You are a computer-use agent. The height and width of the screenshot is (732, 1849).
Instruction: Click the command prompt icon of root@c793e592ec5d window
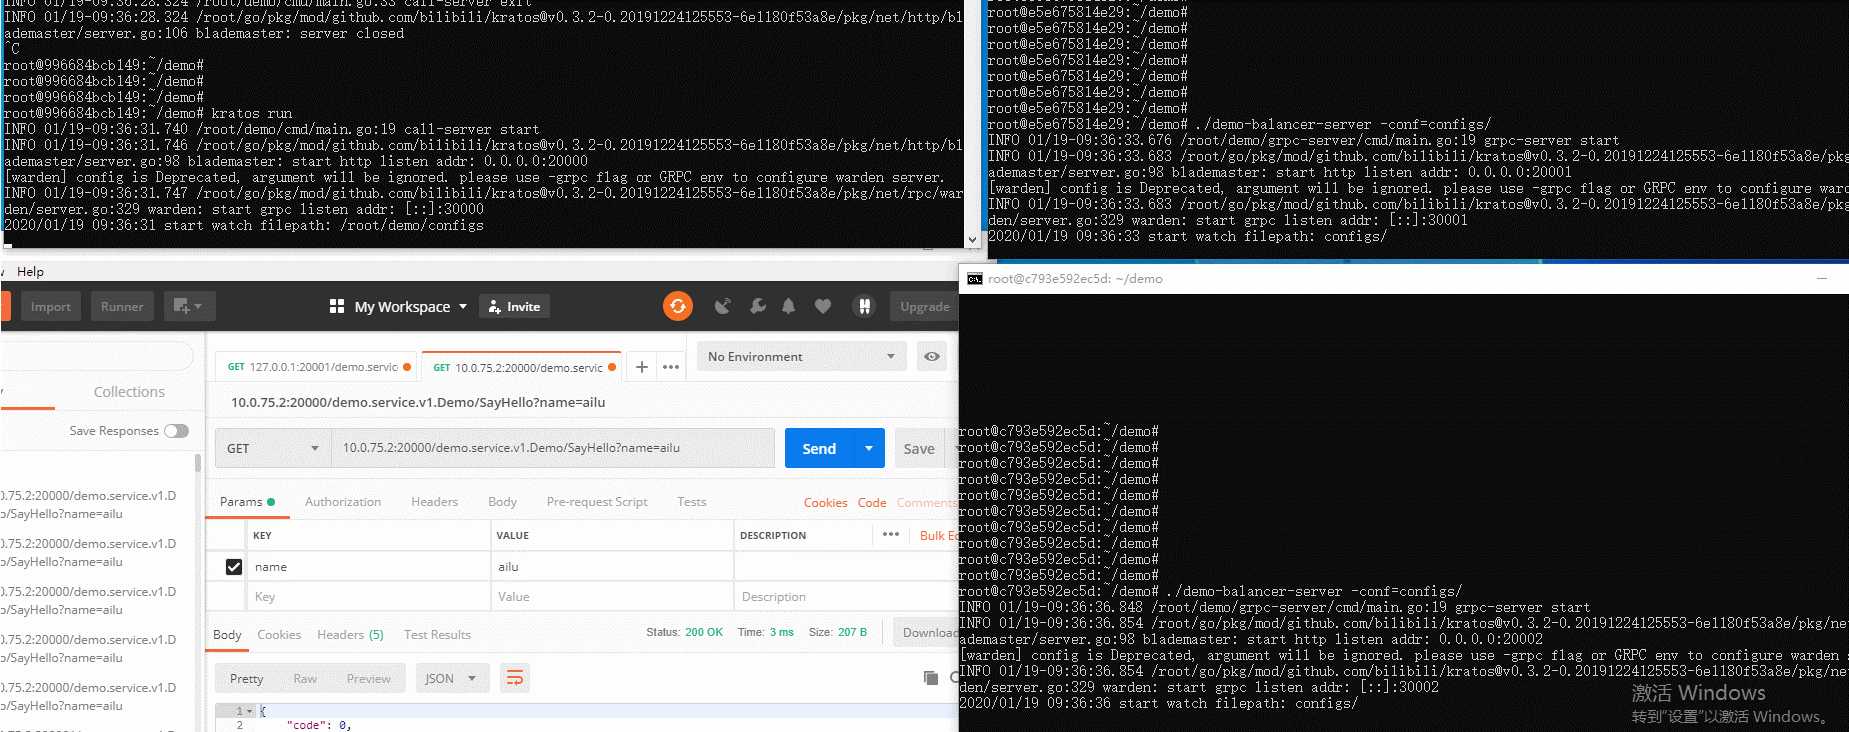click(x=975, y=279)
